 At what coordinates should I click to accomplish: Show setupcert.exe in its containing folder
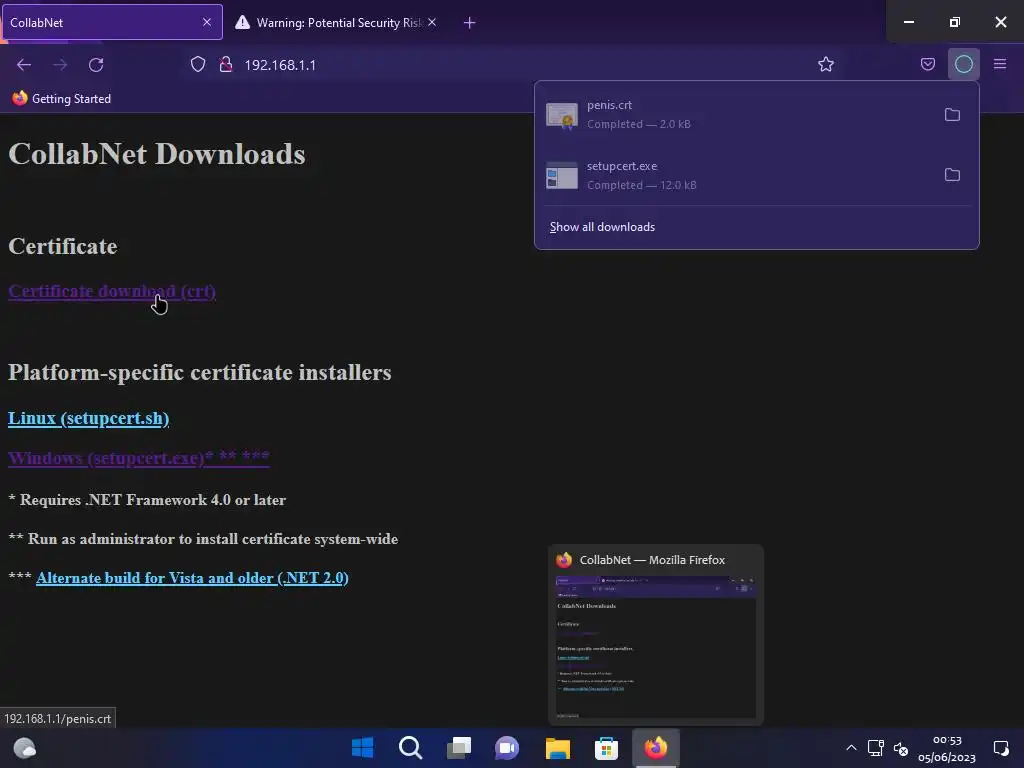952,175
